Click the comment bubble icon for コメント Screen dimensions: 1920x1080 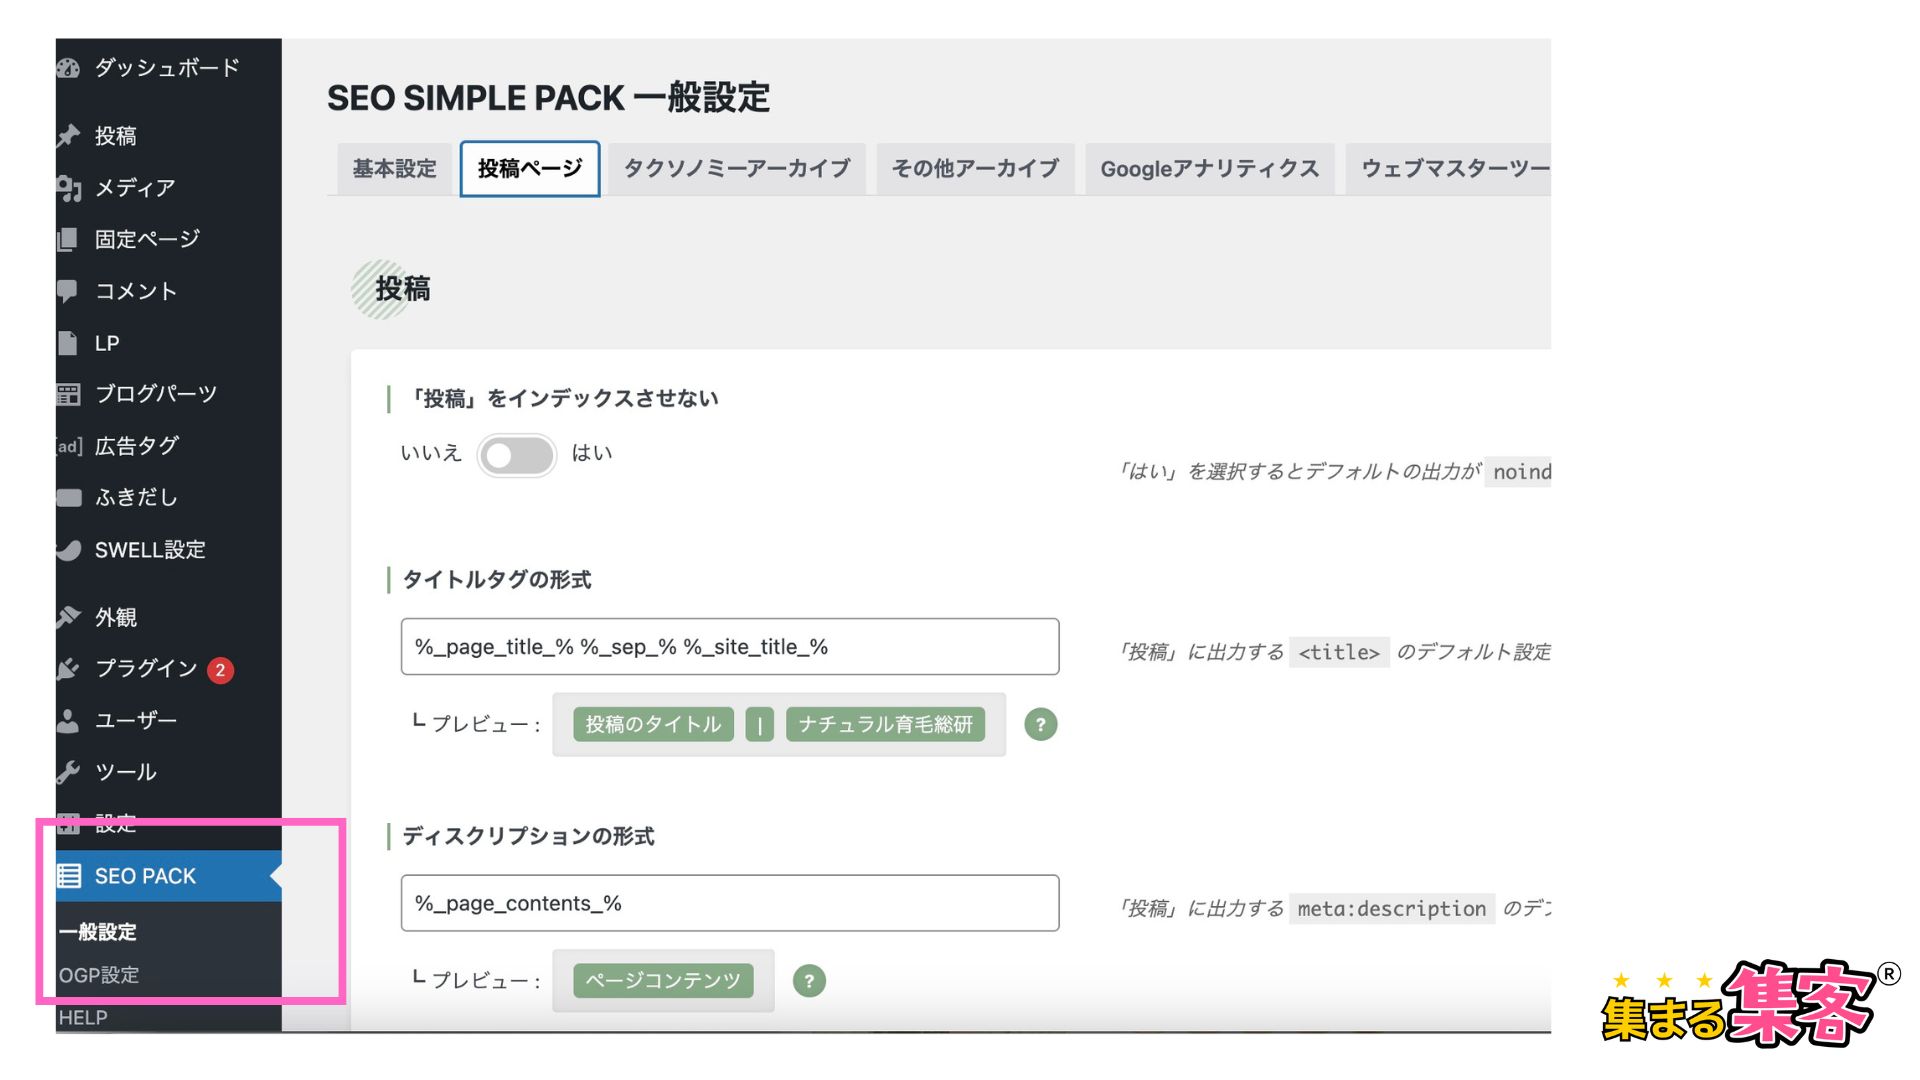click(x=68, y=291)
